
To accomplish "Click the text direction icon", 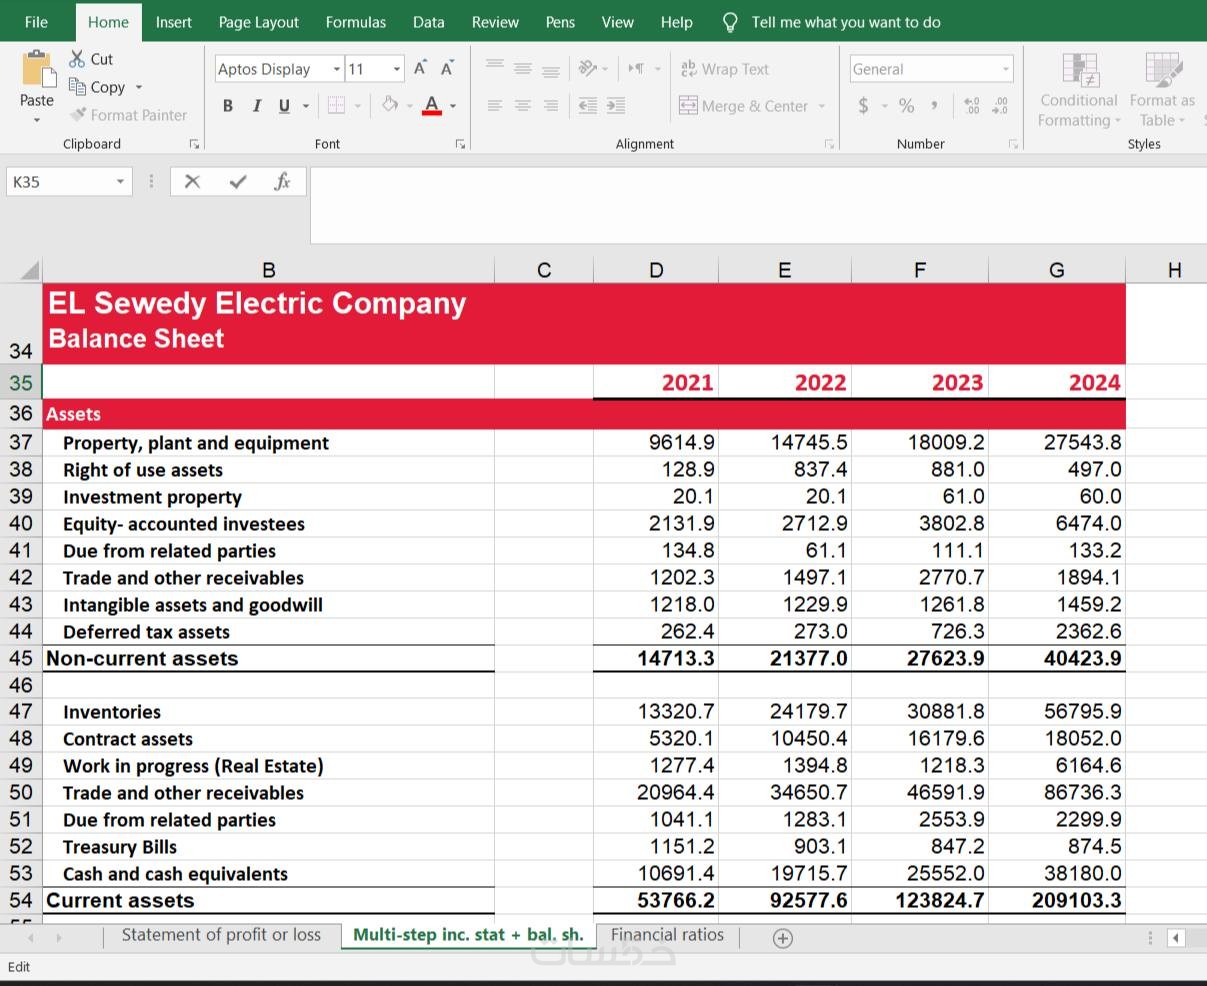I will pos(636,68).
